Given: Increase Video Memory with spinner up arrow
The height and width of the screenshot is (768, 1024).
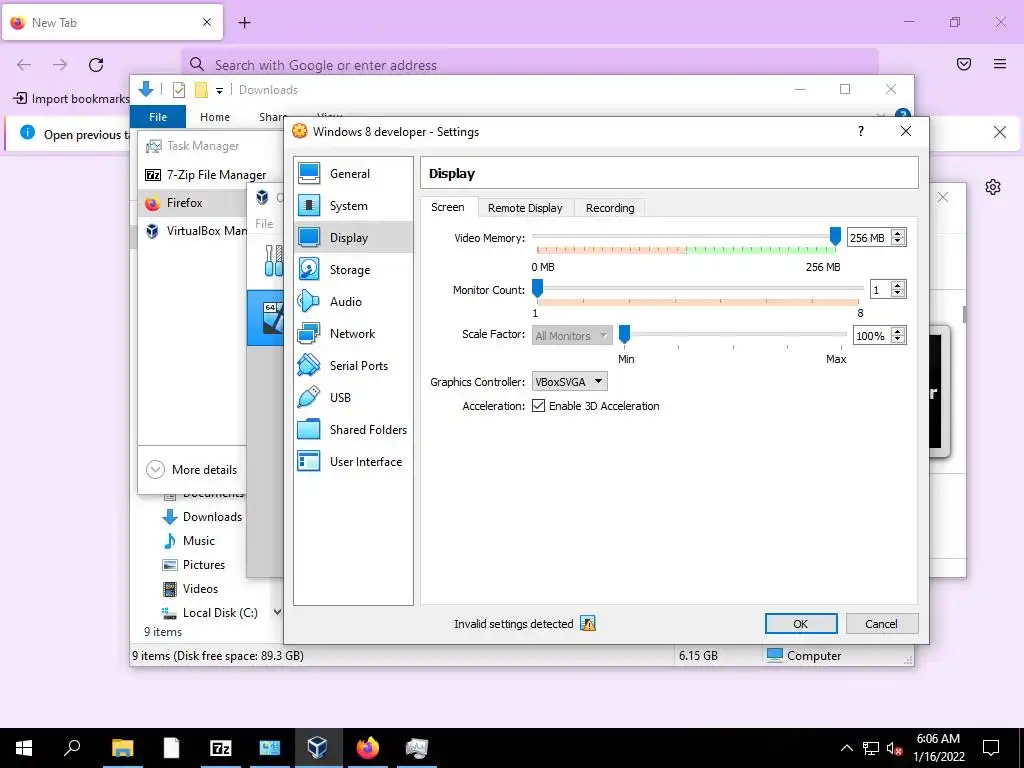Looking at the screenshot, I should [x=899, y=233].
